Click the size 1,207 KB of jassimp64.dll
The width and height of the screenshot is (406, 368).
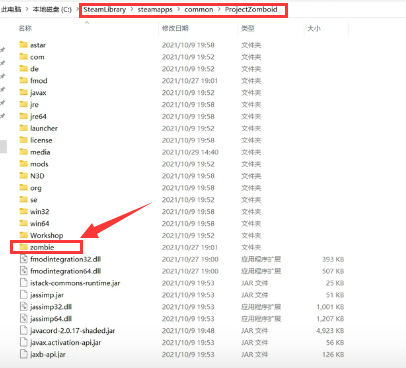(330, 319)
